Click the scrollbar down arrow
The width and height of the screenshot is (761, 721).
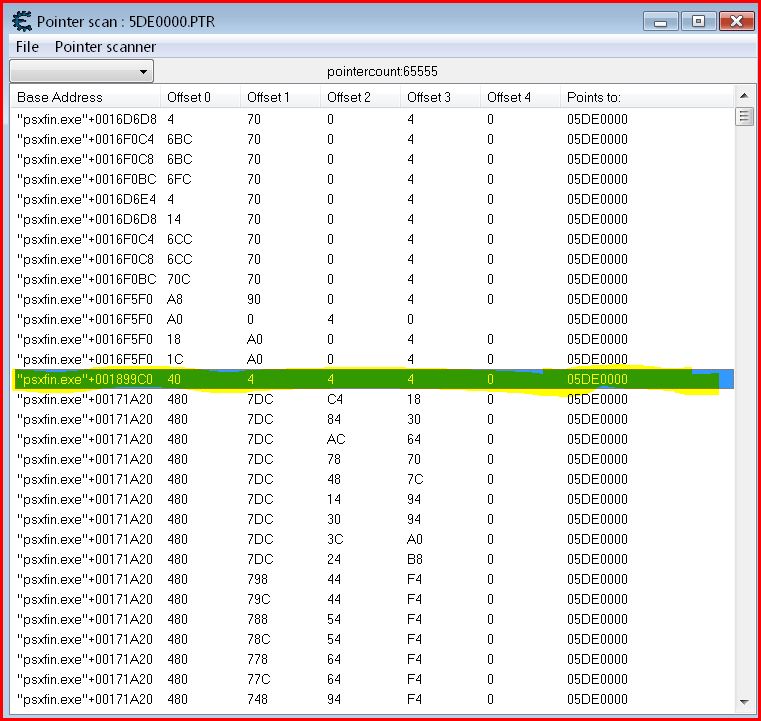(743, 701)
